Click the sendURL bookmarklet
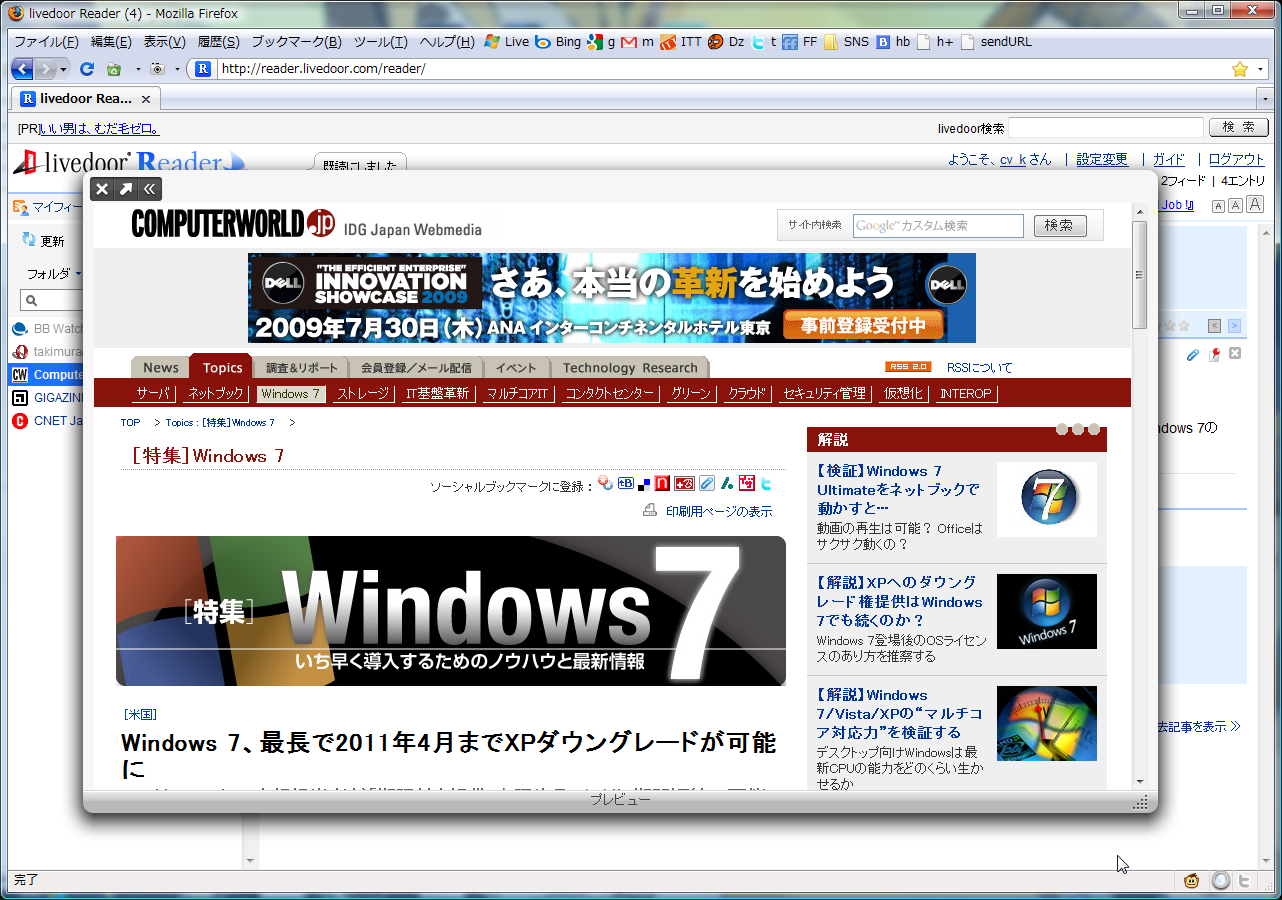The height and width of the screenshot is (900, 1282). pyautogui.click(x=996, y=42)
